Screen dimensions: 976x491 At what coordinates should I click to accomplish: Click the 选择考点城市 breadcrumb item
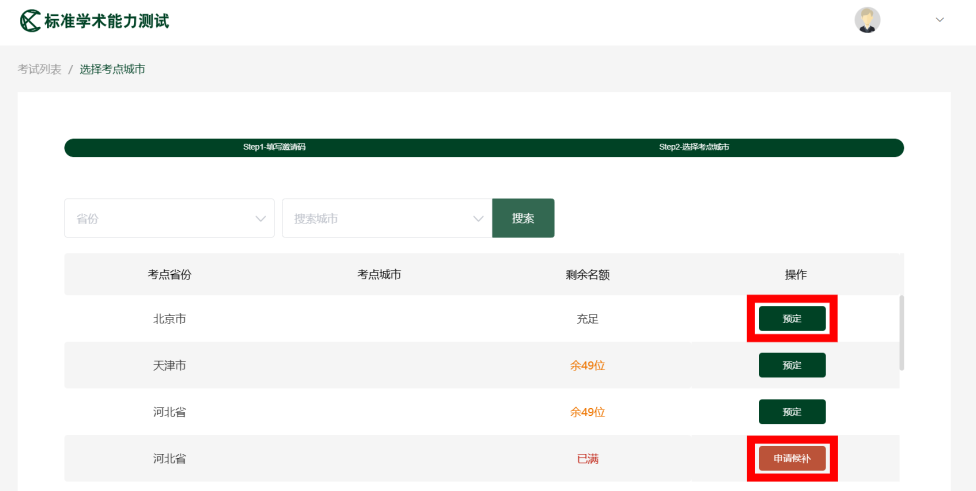click(x=112, y=69)
